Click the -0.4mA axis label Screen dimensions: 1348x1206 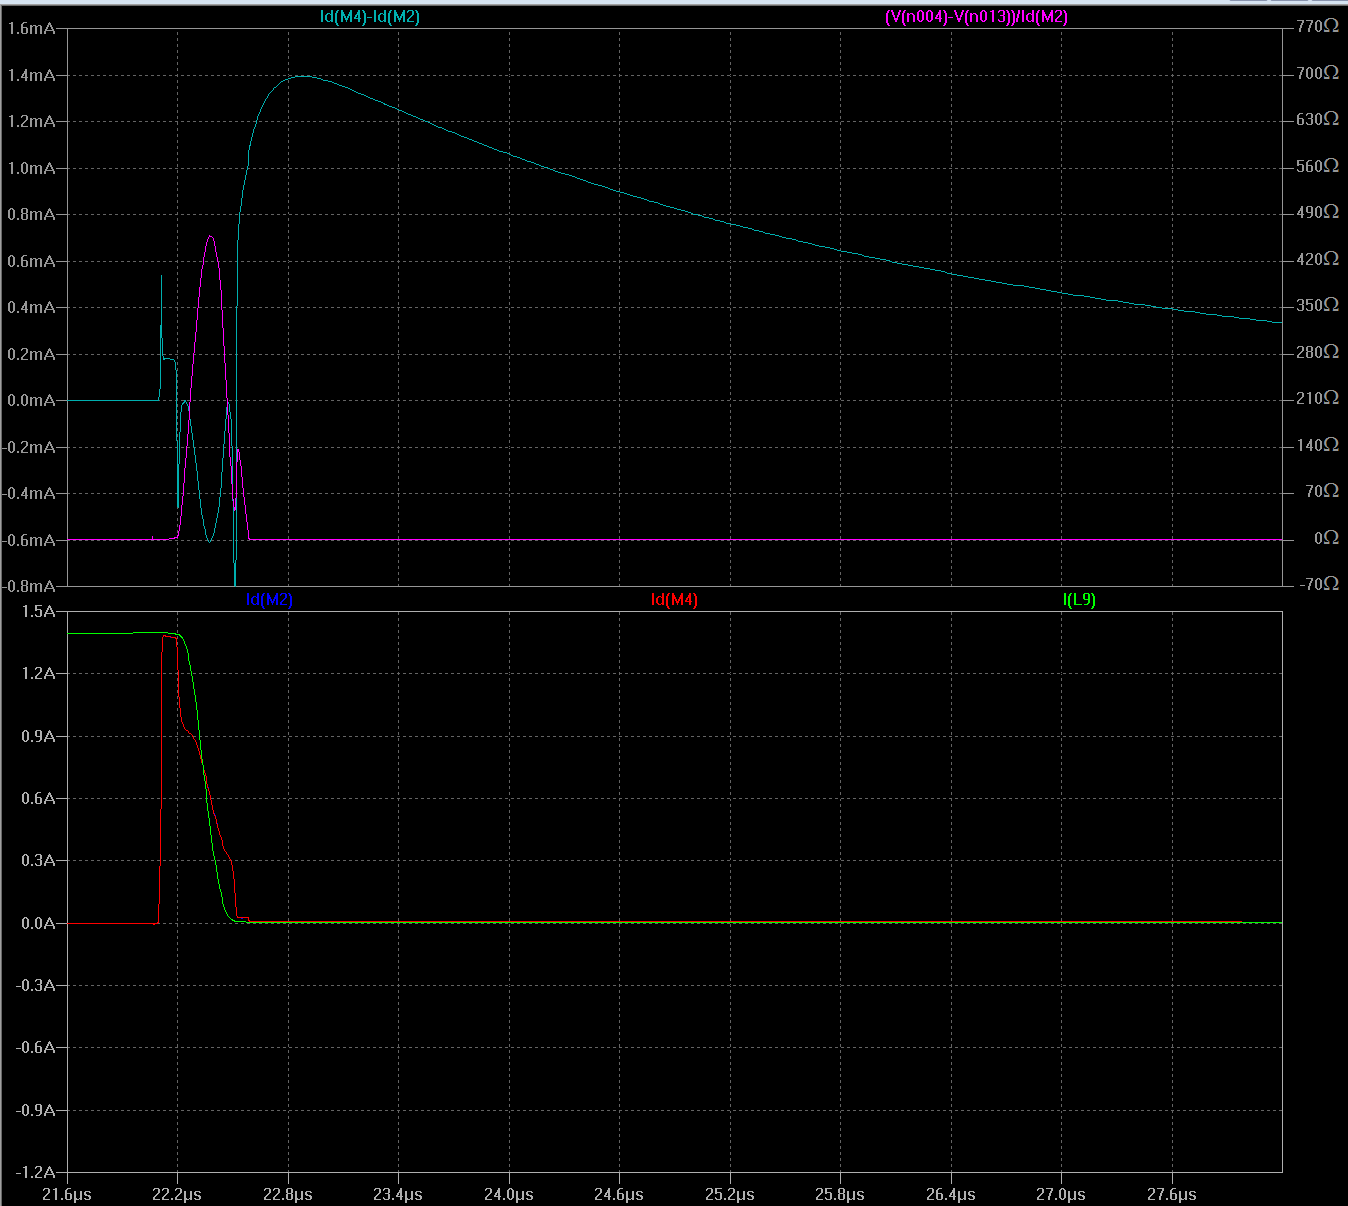[x=28, y=494]
